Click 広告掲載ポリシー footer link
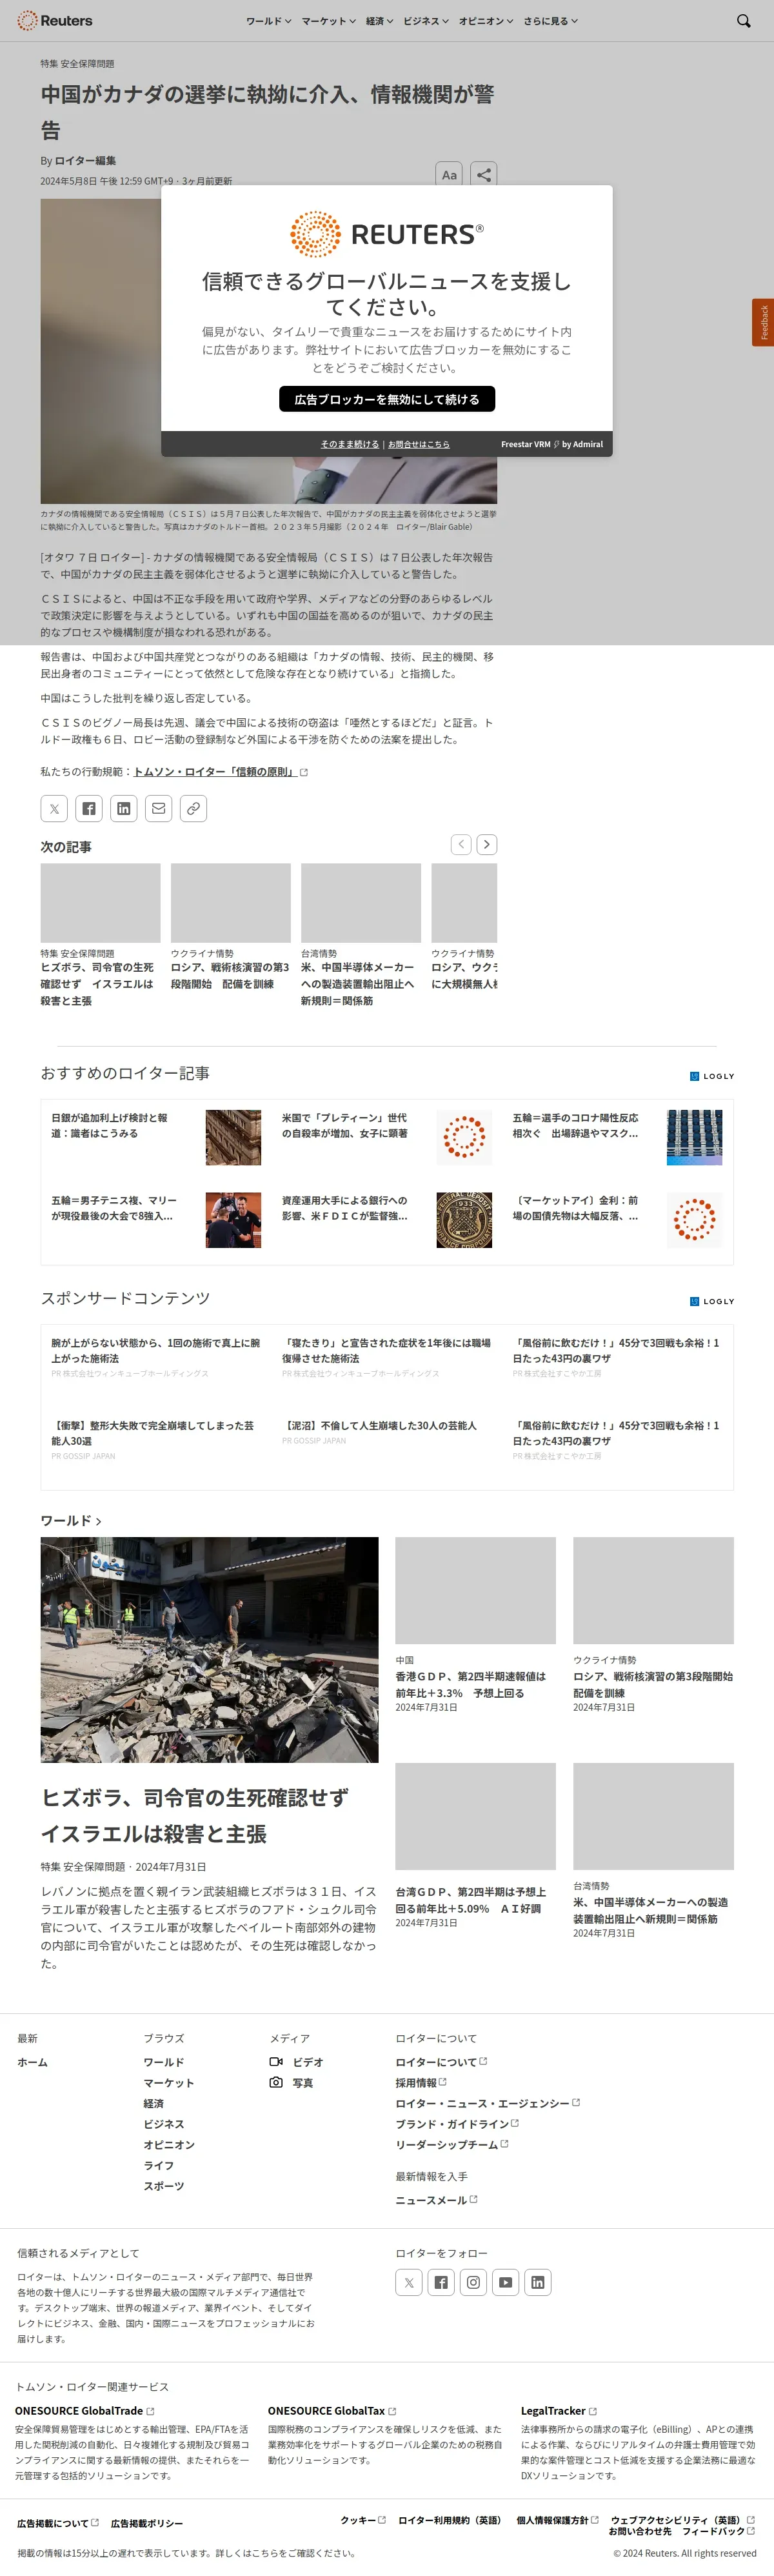 [147, 2524]
